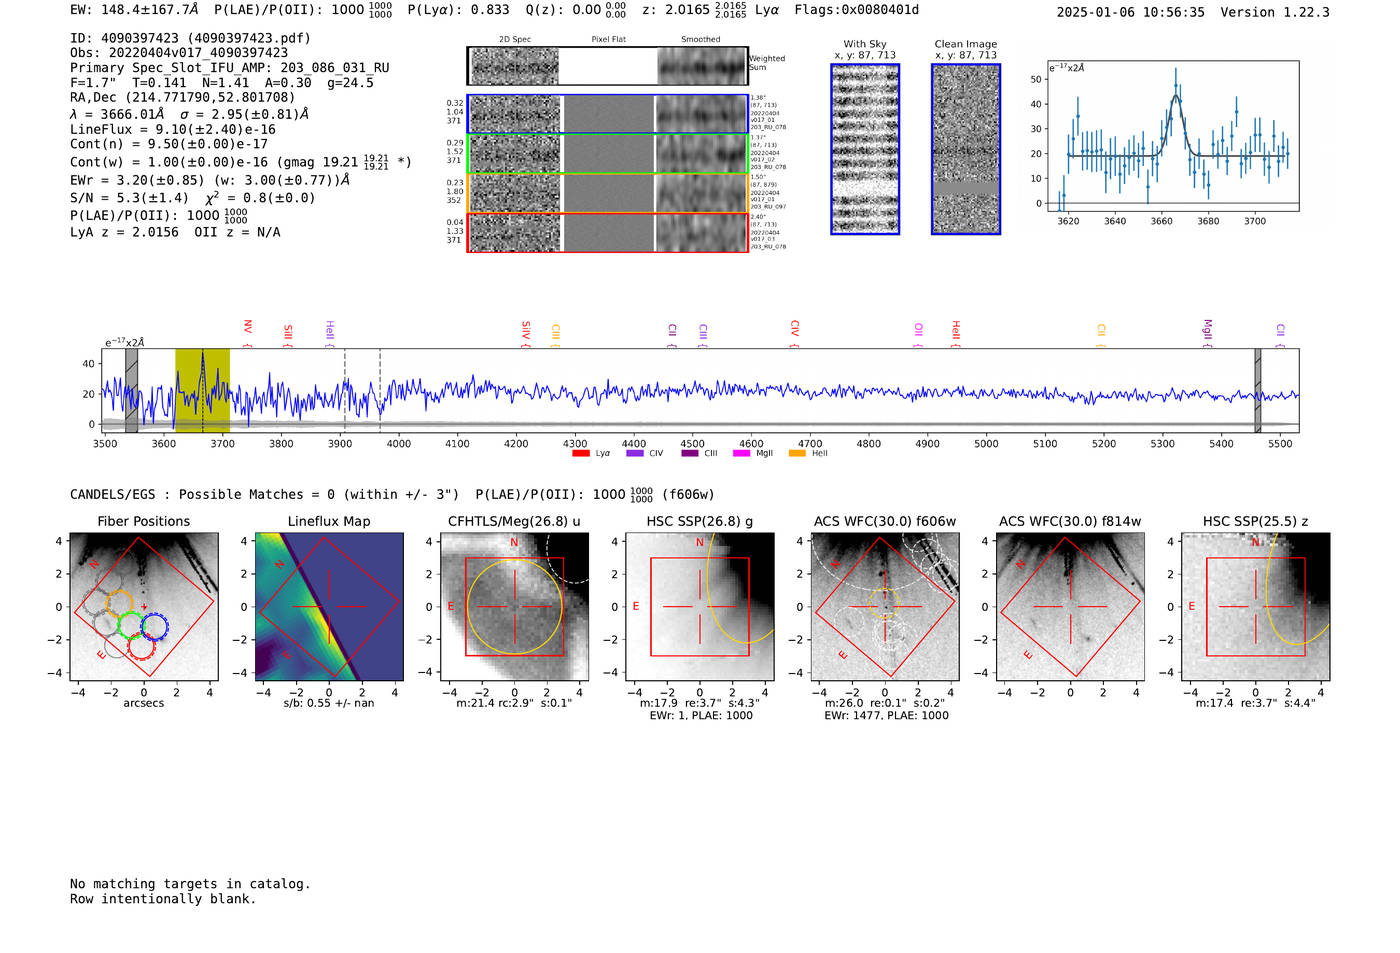
Task: Click the Cont(n) = 9.50(±0.00)e-17 line
Action: coord(169,144)
